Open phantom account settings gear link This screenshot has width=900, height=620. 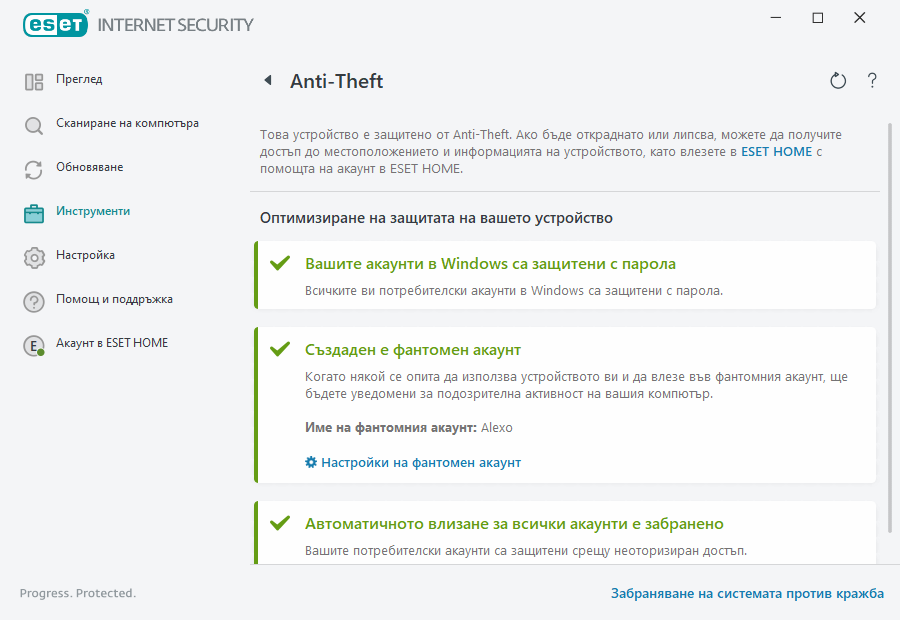(x=412, y=462)
